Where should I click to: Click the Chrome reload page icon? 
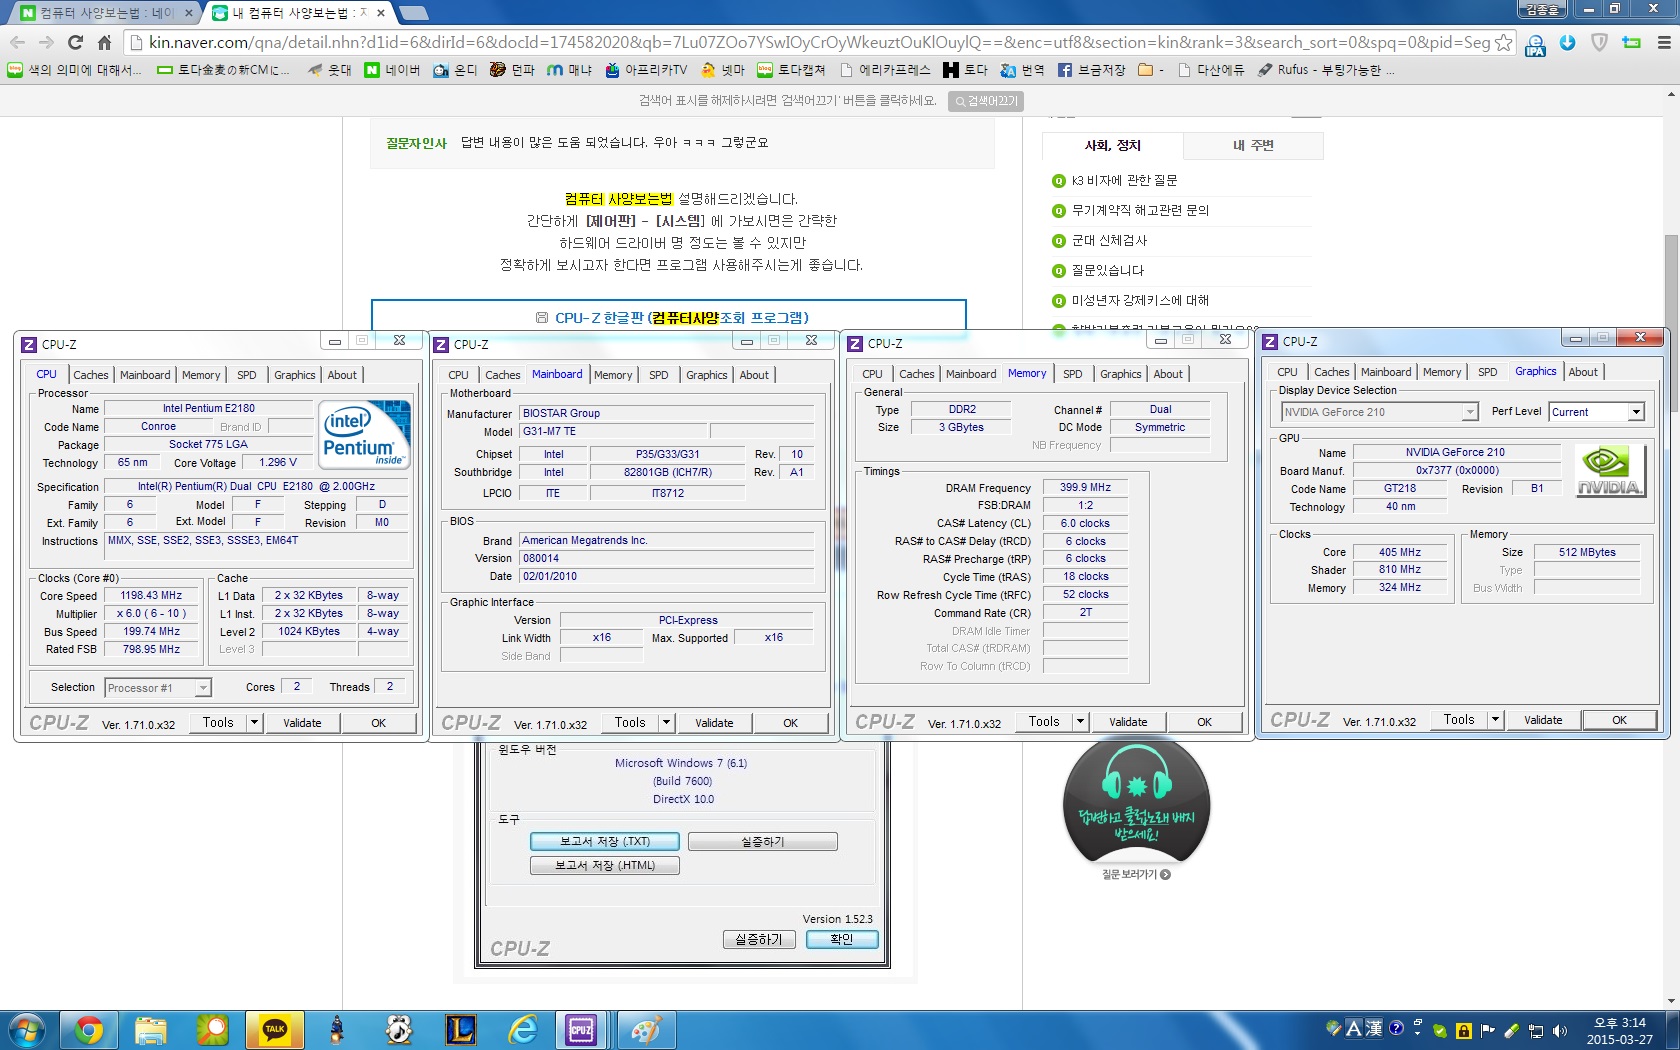tap(75, 42)
